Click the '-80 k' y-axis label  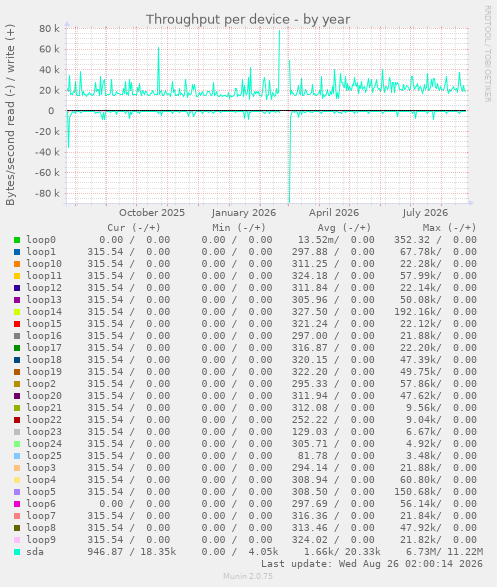tap(47, 194)
